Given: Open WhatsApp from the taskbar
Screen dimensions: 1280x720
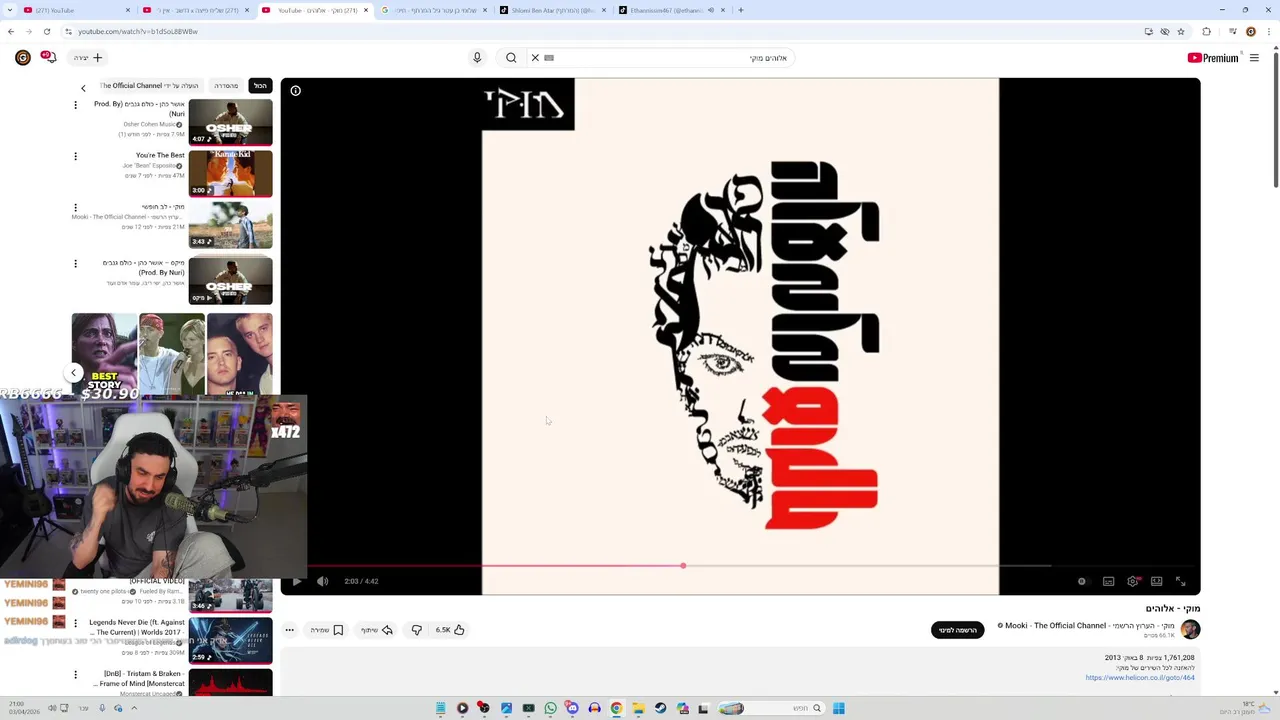Looking at the screenshot, I should 550,708.
